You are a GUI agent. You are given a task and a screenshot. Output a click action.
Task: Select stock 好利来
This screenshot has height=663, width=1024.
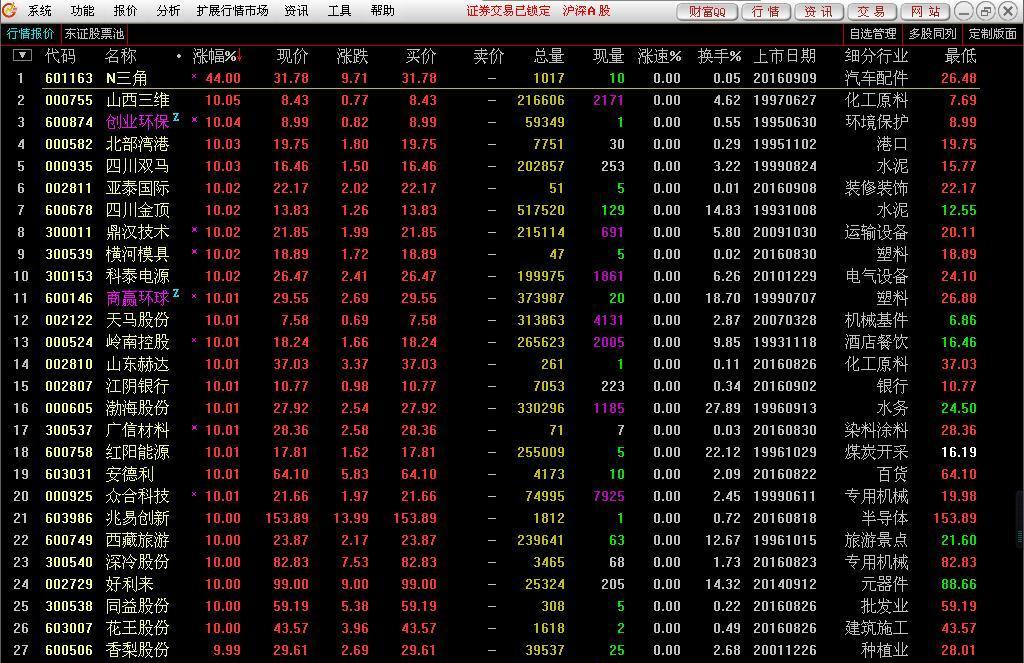[130, 585]
